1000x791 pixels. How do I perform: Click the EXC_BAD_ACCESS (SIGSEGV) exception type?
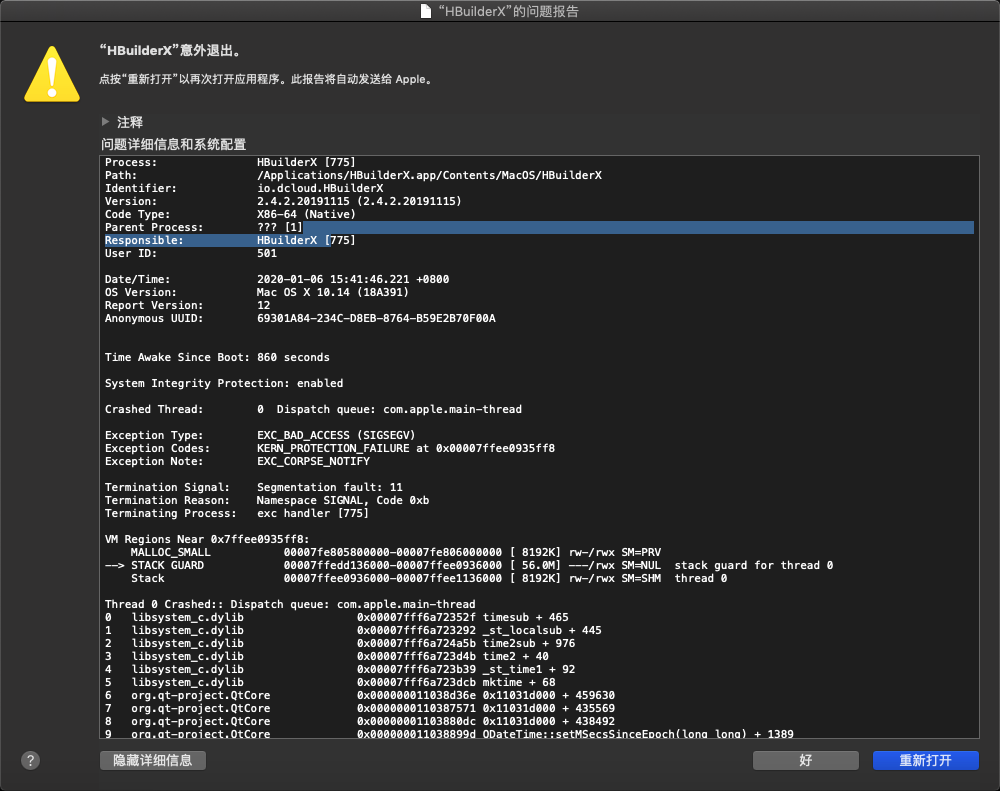pyautogui.click(x=336, y=435)
